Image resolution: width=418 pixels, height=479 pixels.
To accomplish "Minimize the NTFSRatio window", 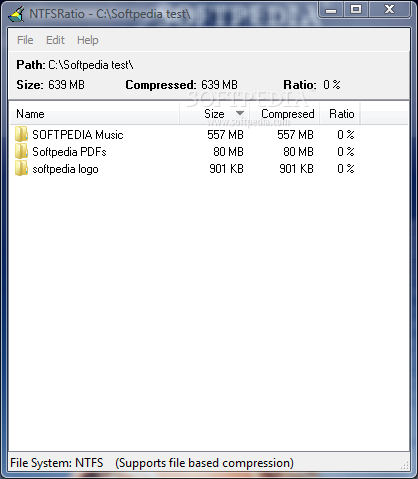I will coord(331,9).
